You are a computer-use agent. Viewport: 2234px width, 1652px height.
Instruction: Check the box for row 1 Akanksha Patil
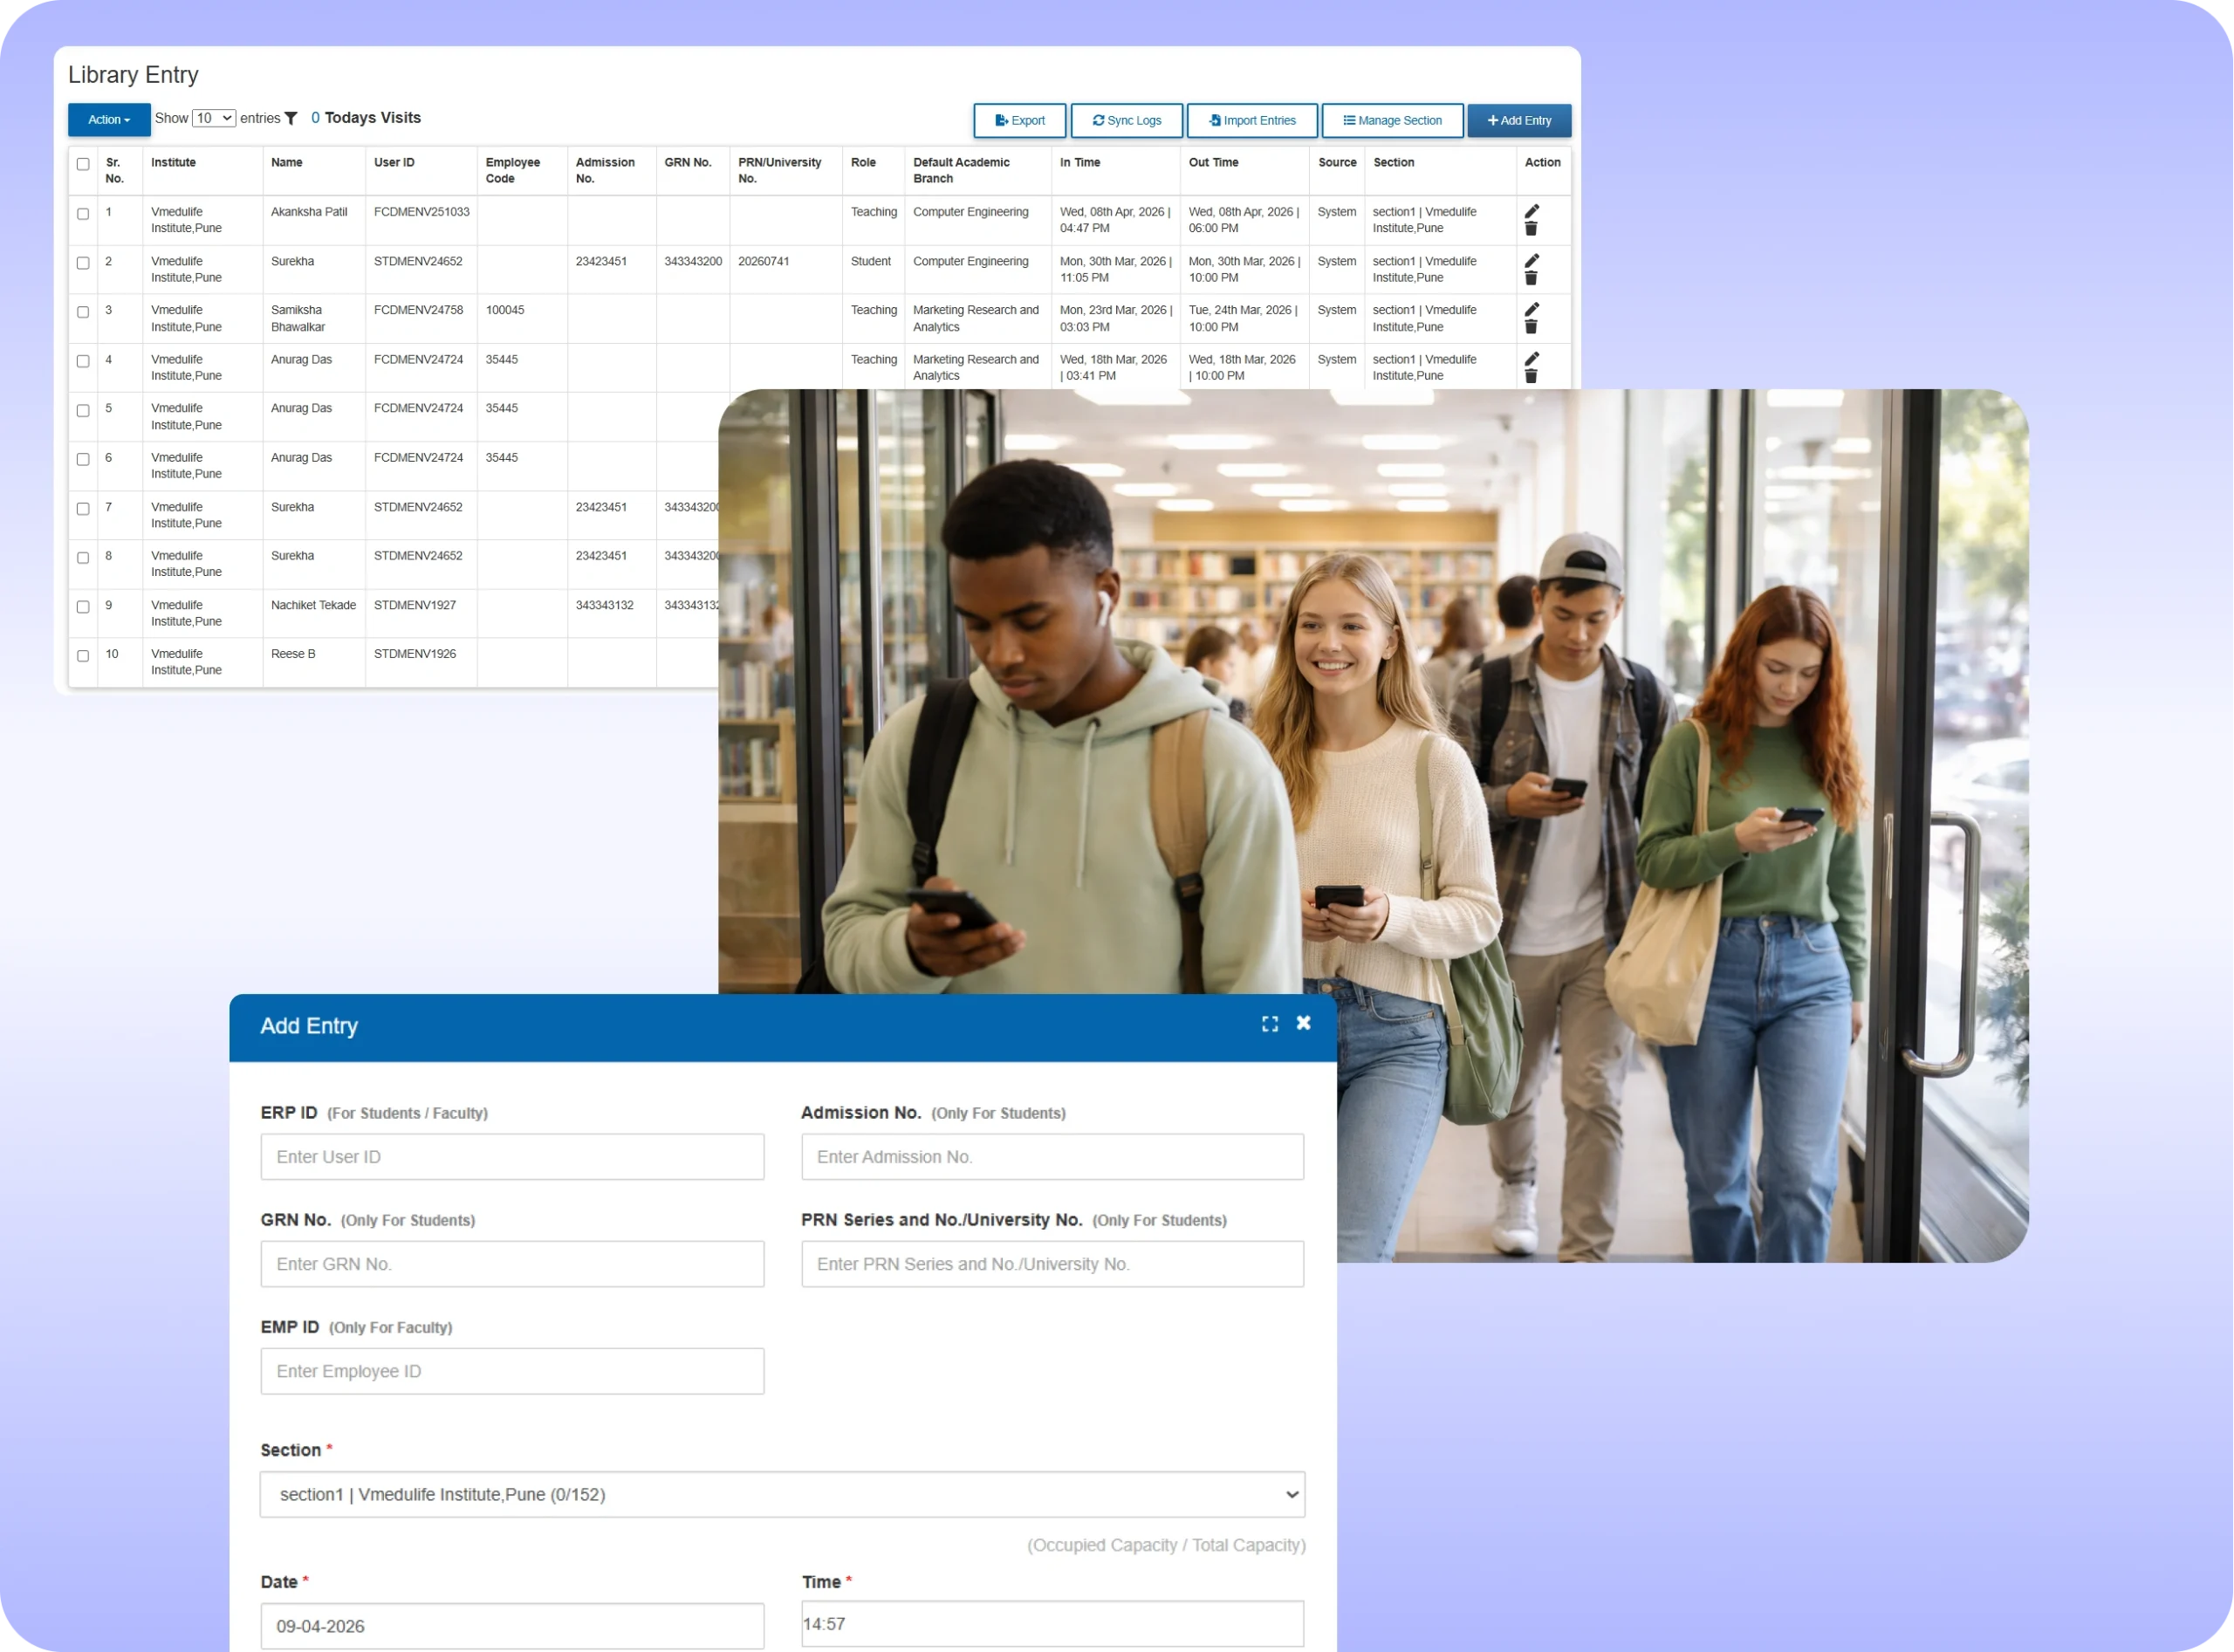click(83, 214)
